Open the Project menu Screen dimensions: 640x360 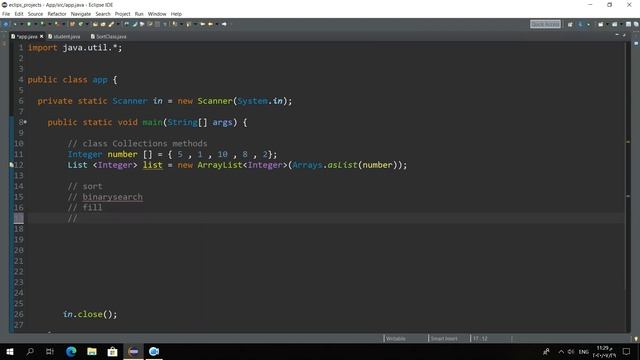[122, 14]
